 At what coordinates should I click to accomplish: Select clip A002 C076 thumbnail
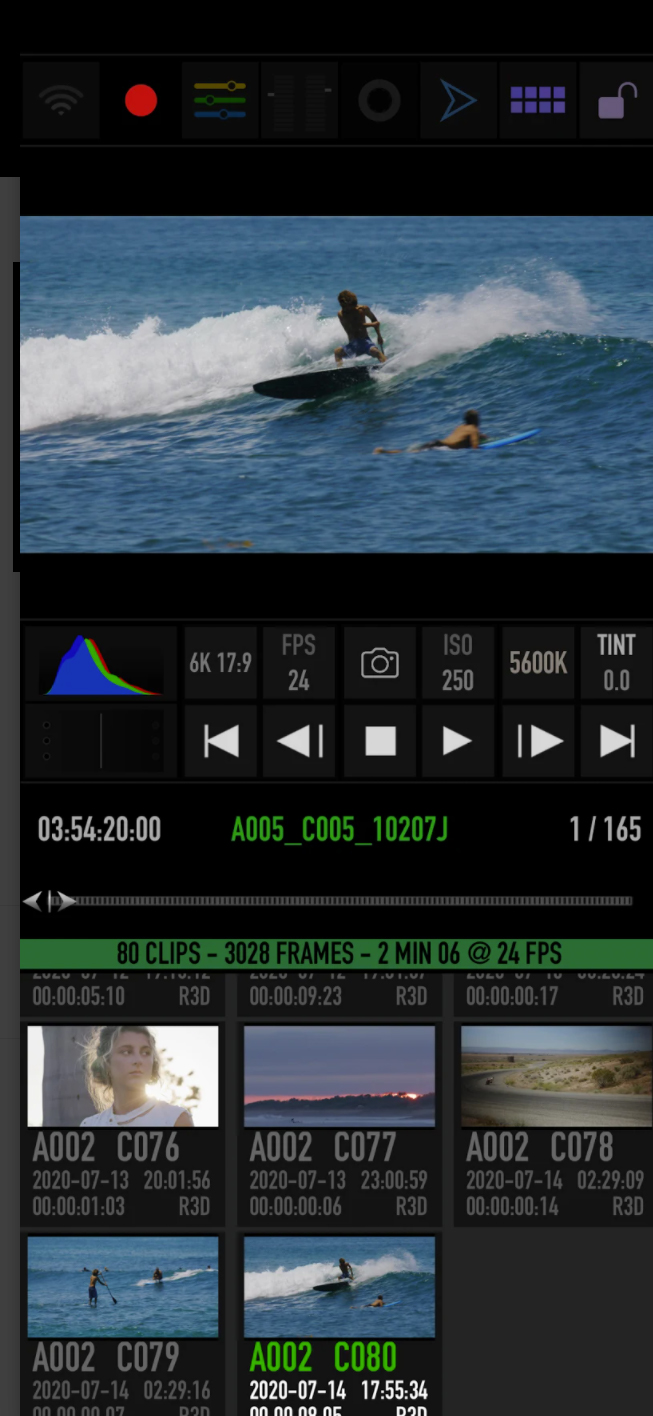pyautogui.click(x=123, y=1076)
